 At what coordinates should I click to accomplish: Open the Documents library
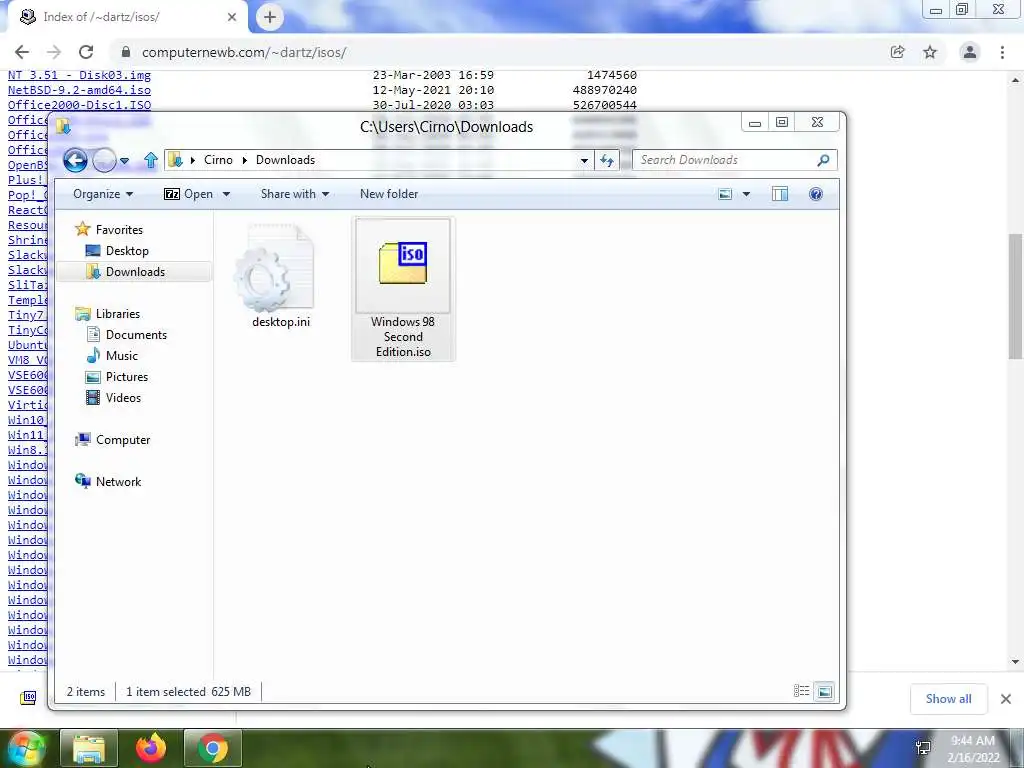pyautogui.click(x=127, y=334)
